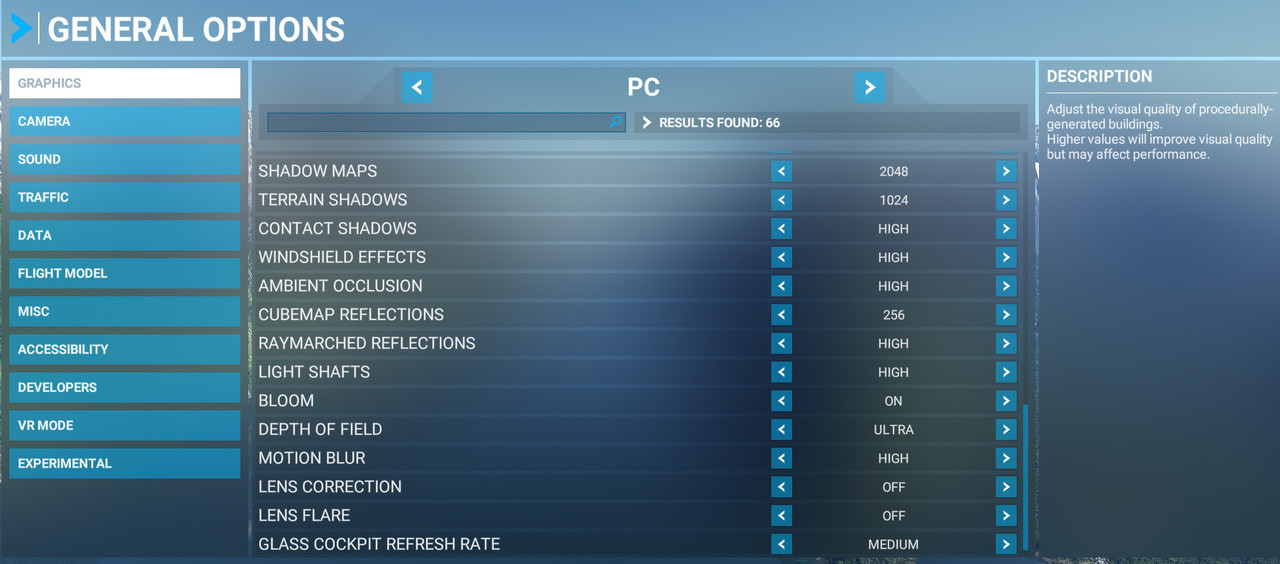Open the Developers options category
The image size is (1280, 564).
[x=125, y=387]
